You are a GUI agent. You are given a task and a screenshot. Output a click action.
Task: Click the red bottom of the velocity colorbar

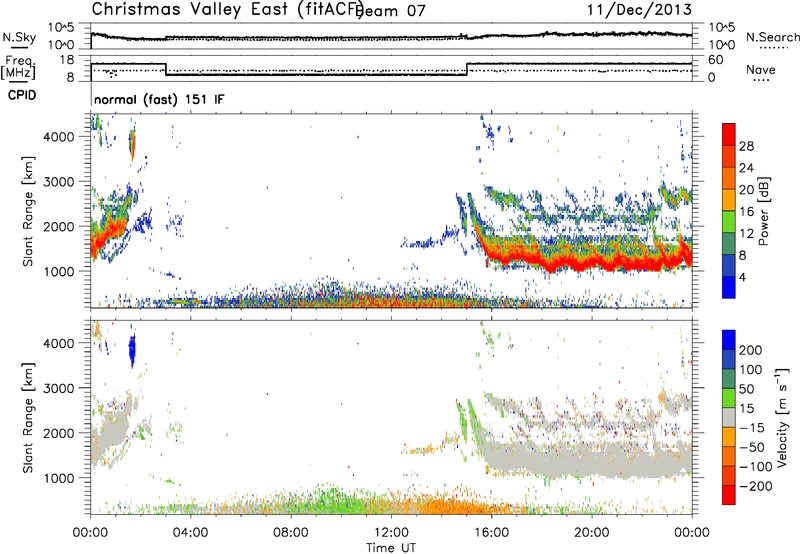tap(729, 495)
